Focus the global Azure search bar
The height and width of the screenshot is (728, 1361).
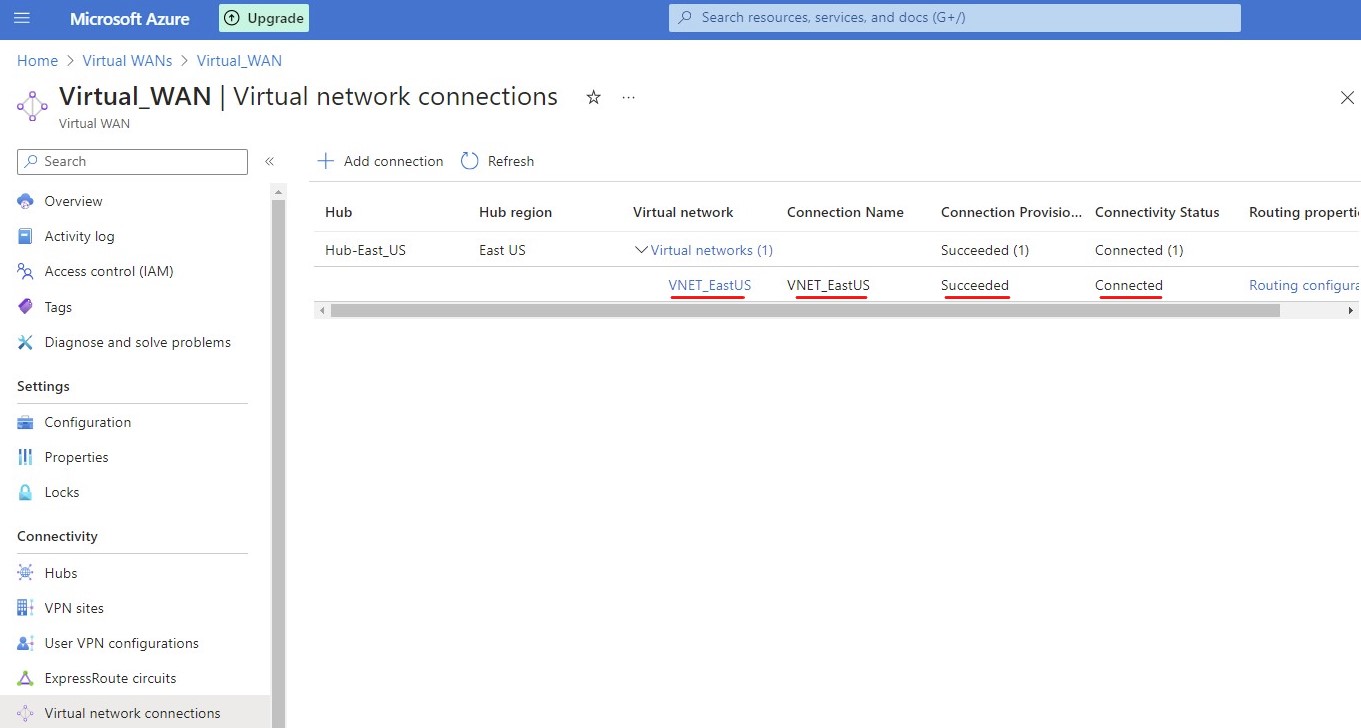(x=955, y=18)
